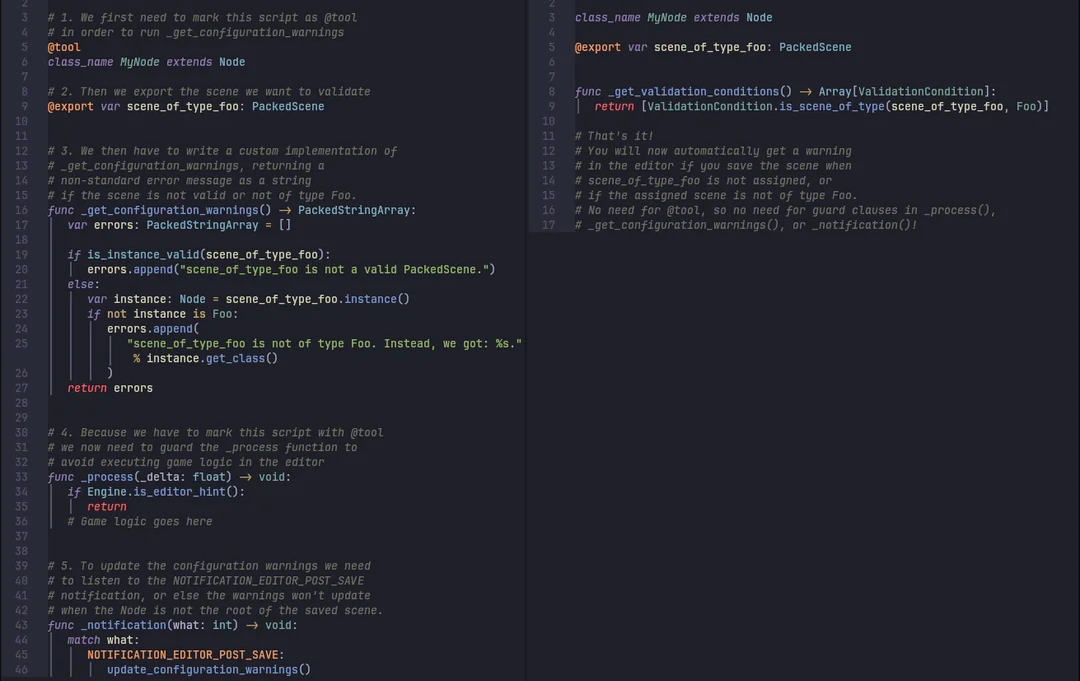The image size is (1080, 681).
Task: Click the 'errors.append(' line at row 24
Action: click(x=153, y=329)
